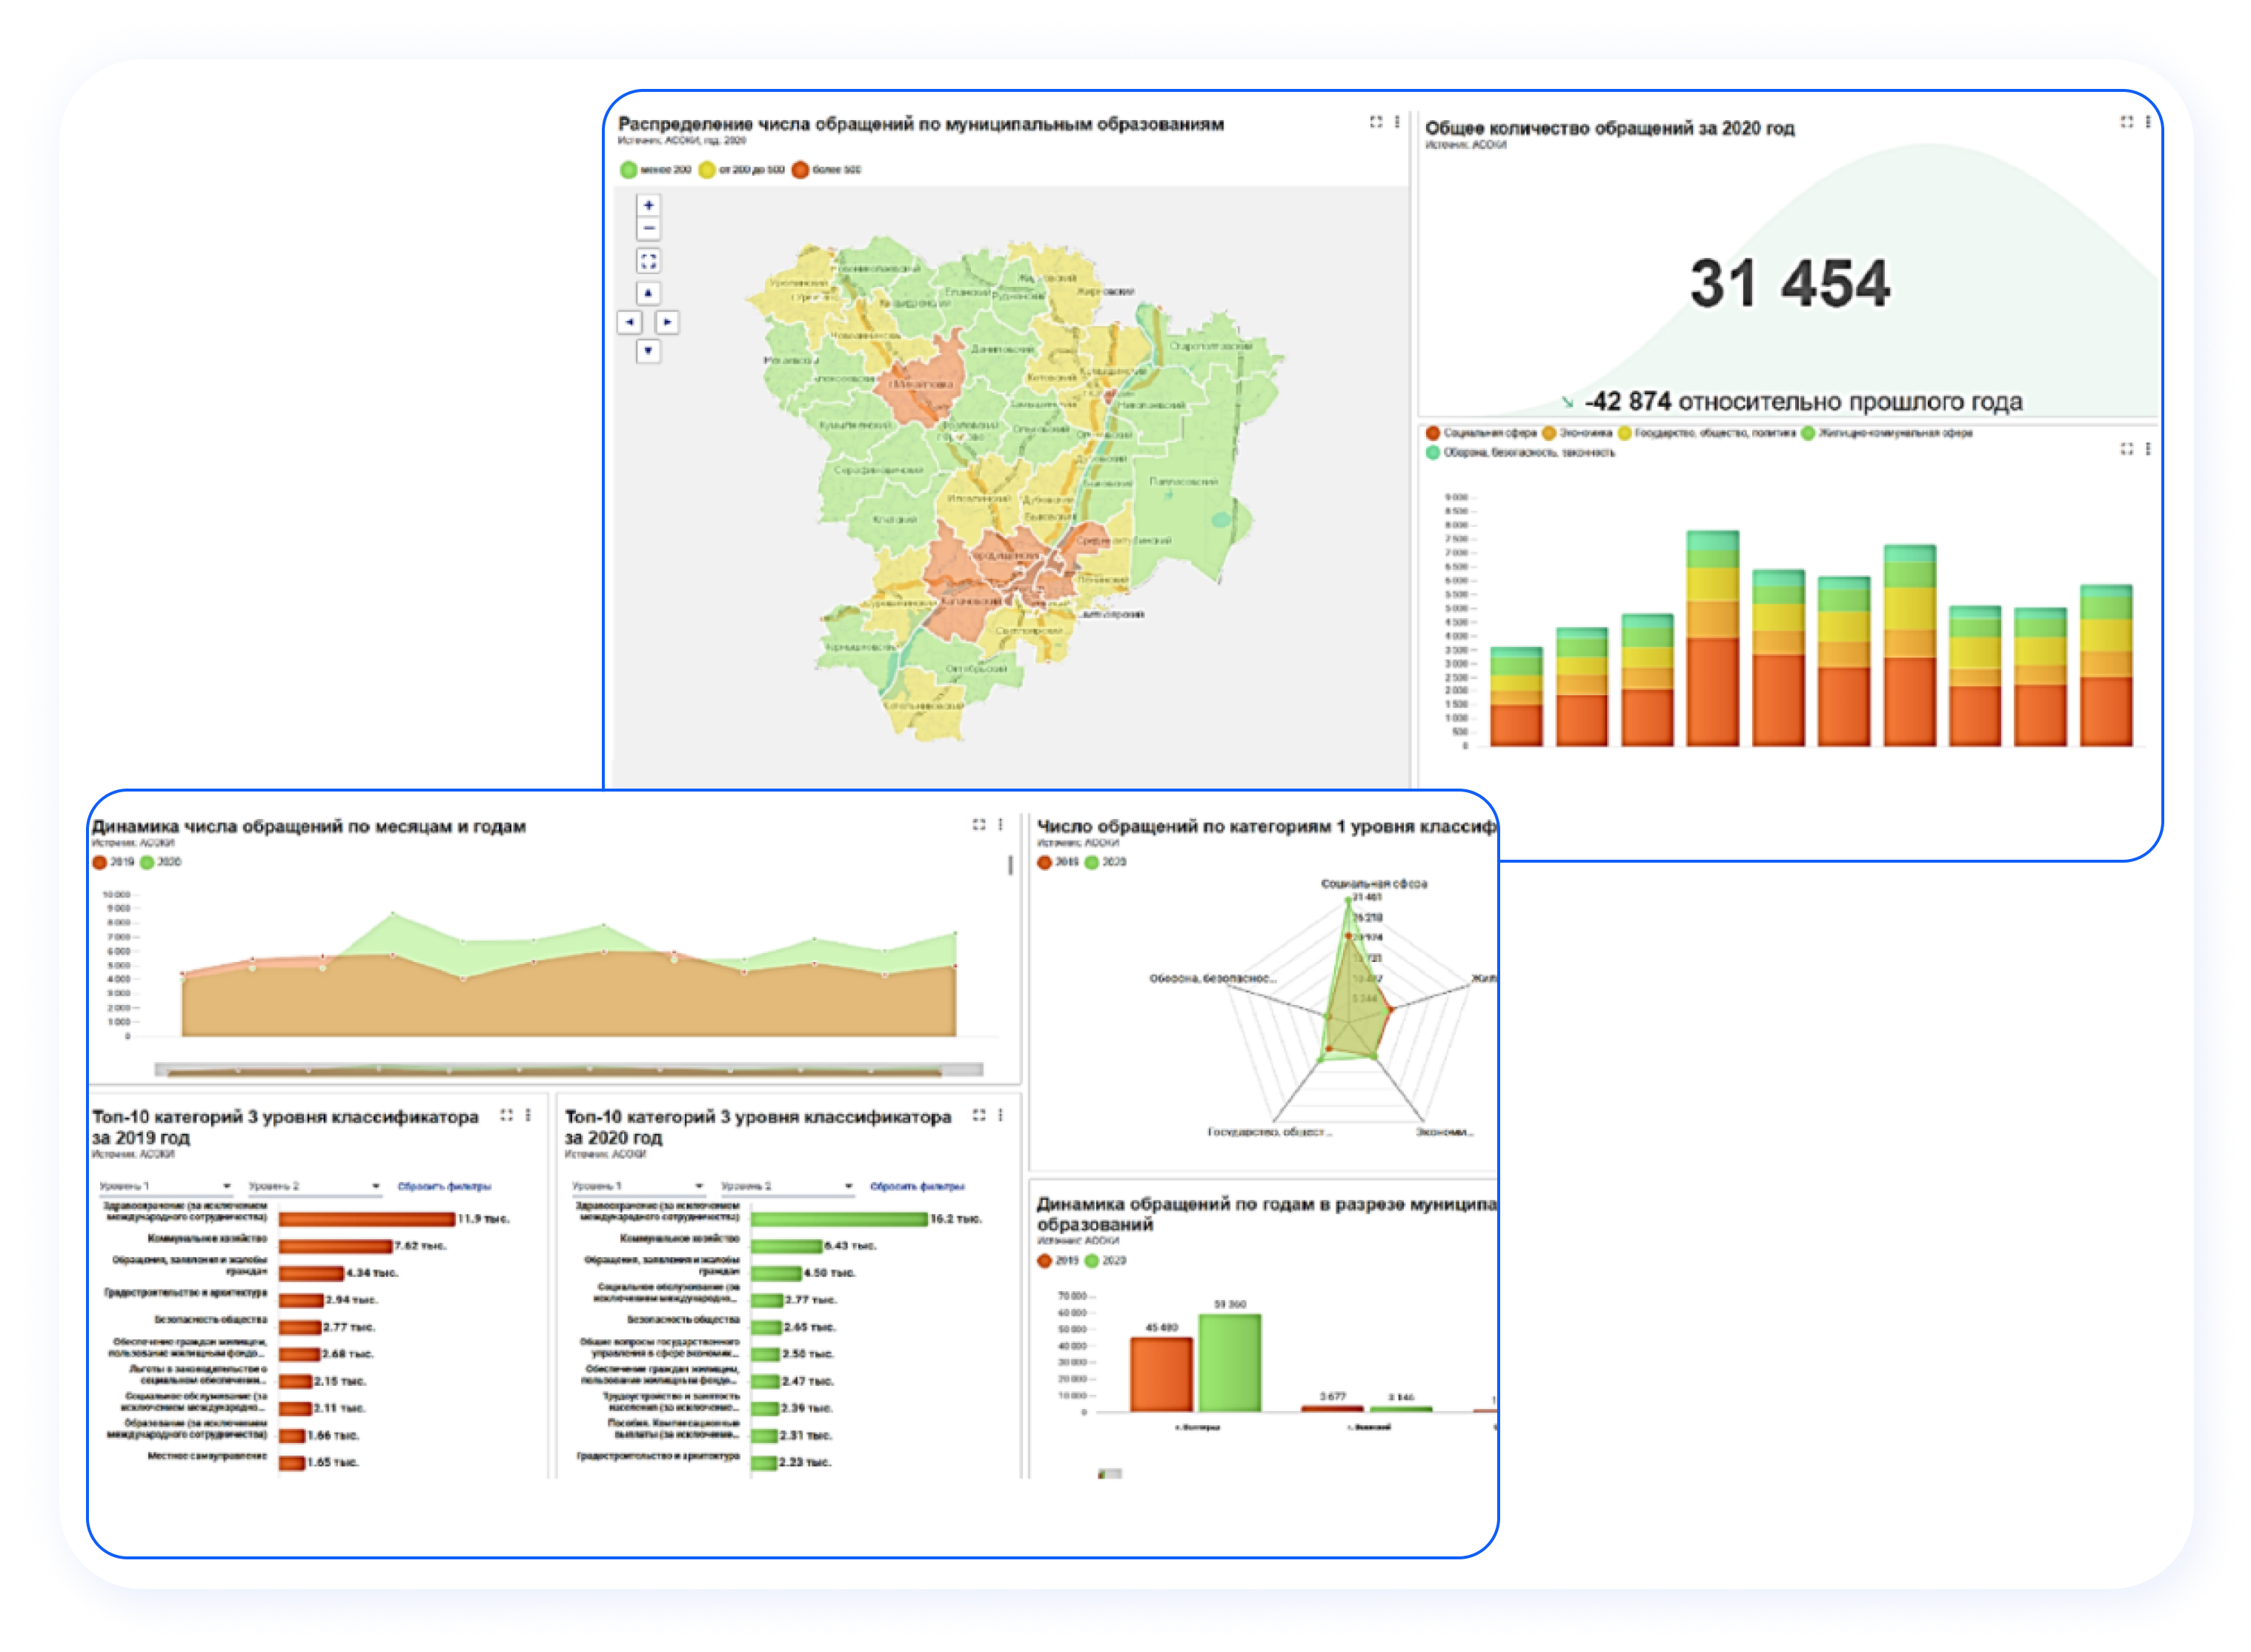
Task: Click 'Сбросить фильтры' in Top-10 2019 widget
Action: click(x=445, y=1187)
